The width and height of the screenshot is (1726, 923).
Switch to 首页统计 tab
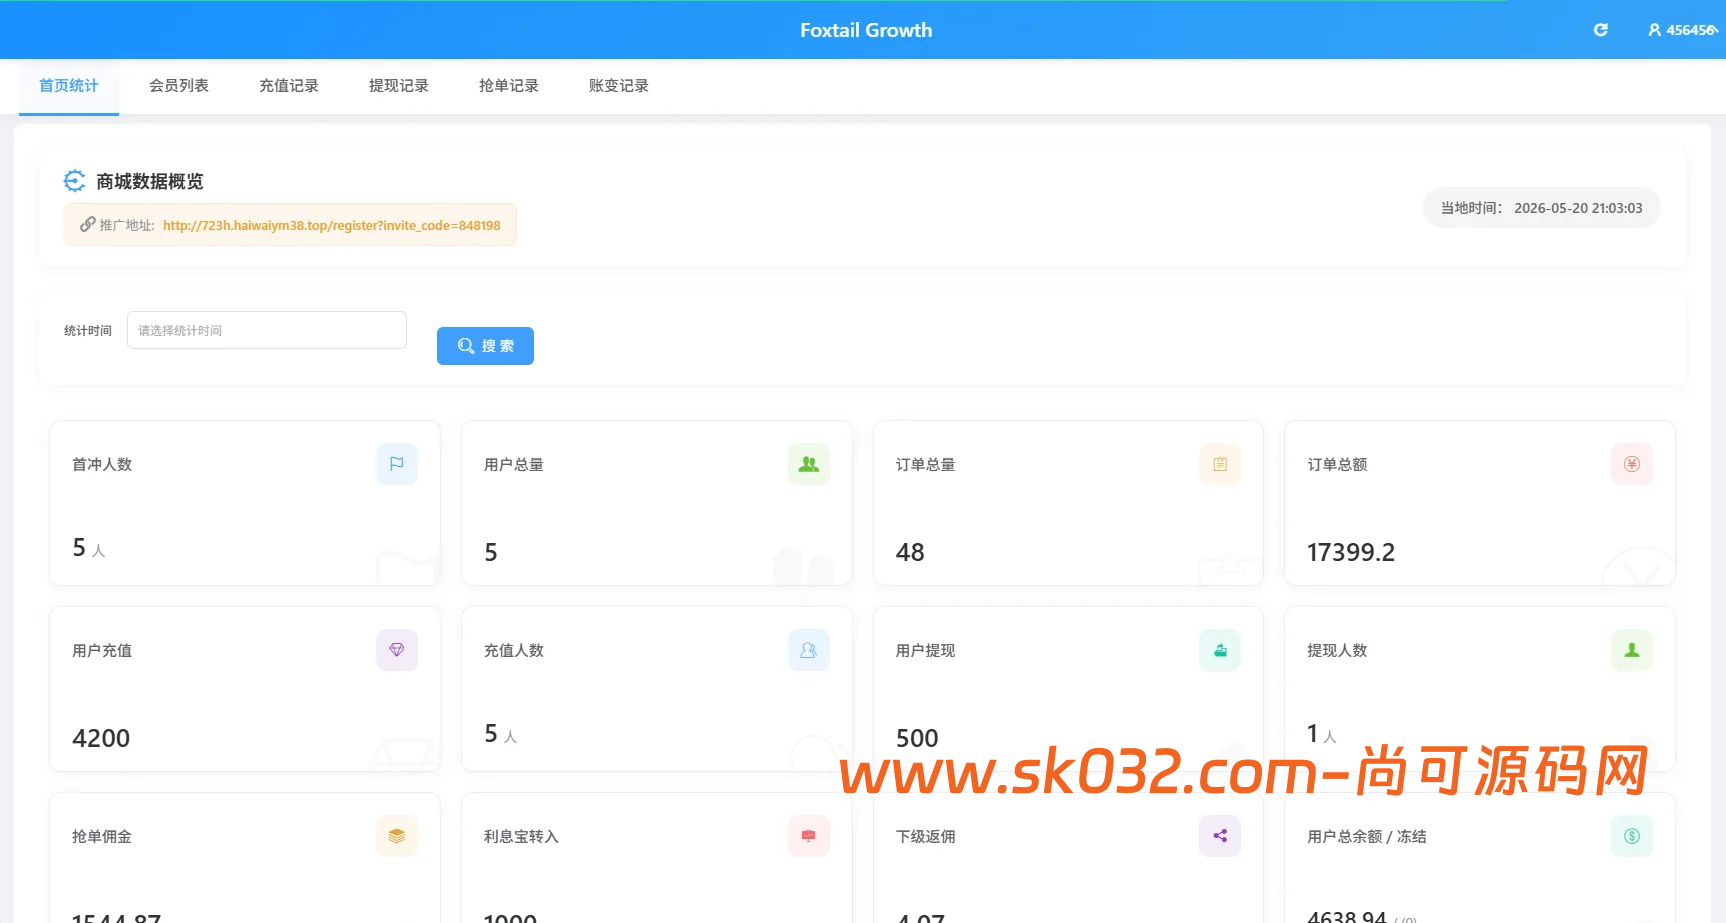(69, 86)
